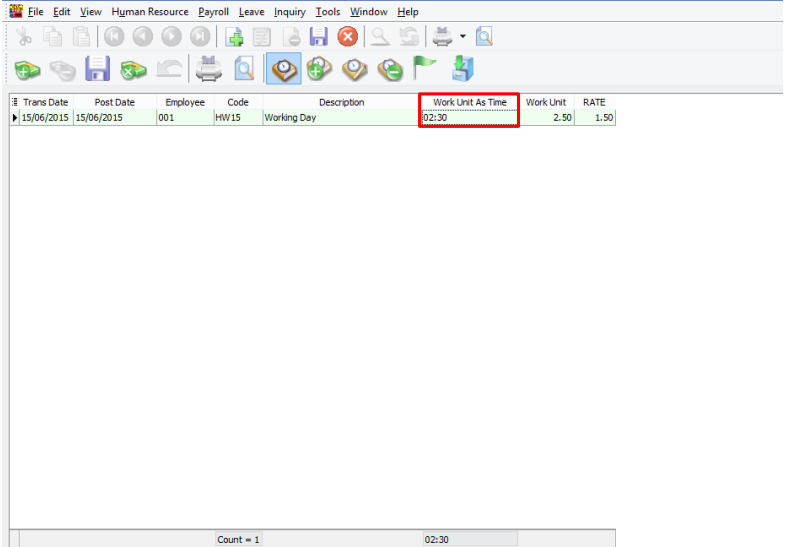Open the Payroll menu
This screenshot has width=786, height=547.
(x=213, y=12)
